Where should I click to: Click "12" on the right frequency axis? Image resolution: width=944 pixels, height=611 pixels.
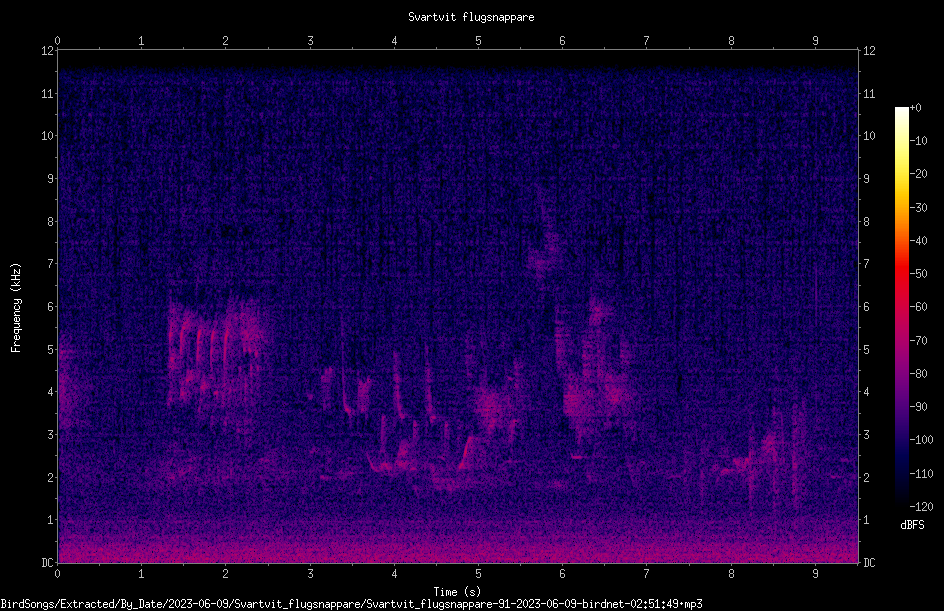(869, 51)
